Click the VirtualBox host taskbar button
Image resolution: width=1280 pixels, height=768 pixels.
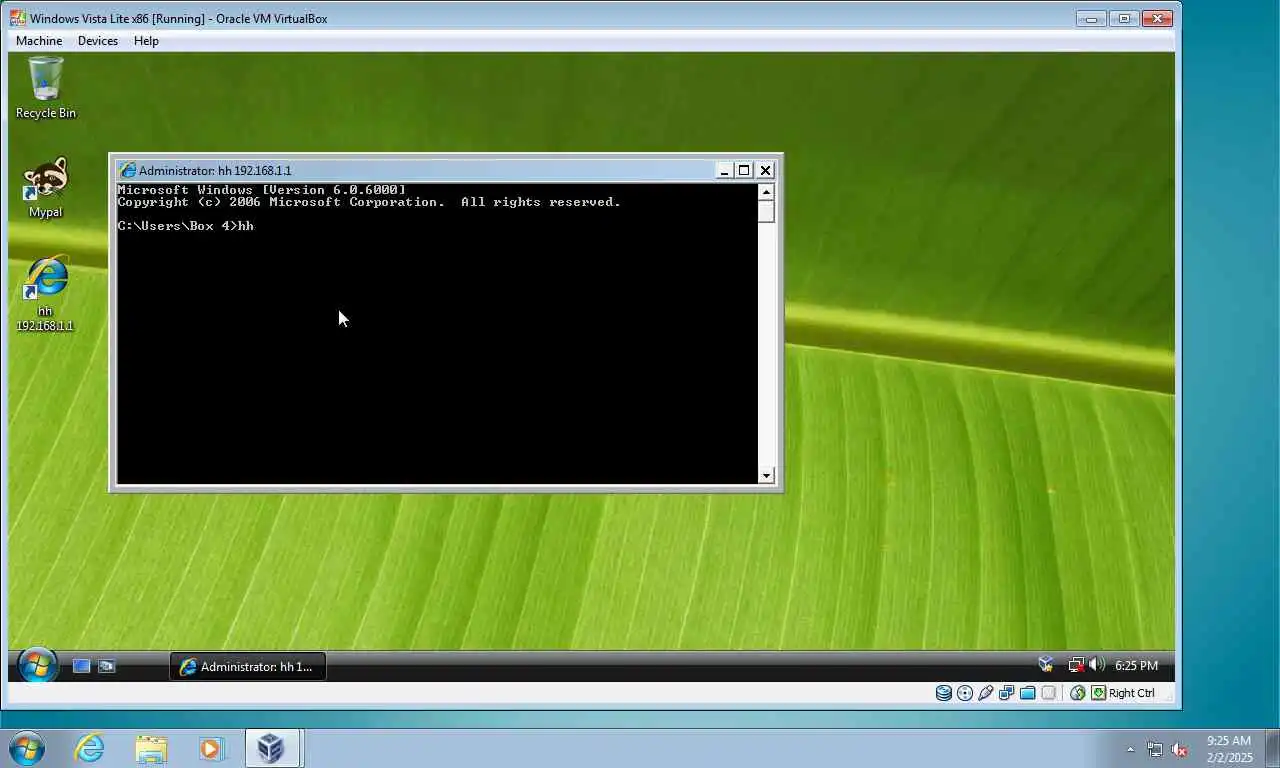(272, 748)
